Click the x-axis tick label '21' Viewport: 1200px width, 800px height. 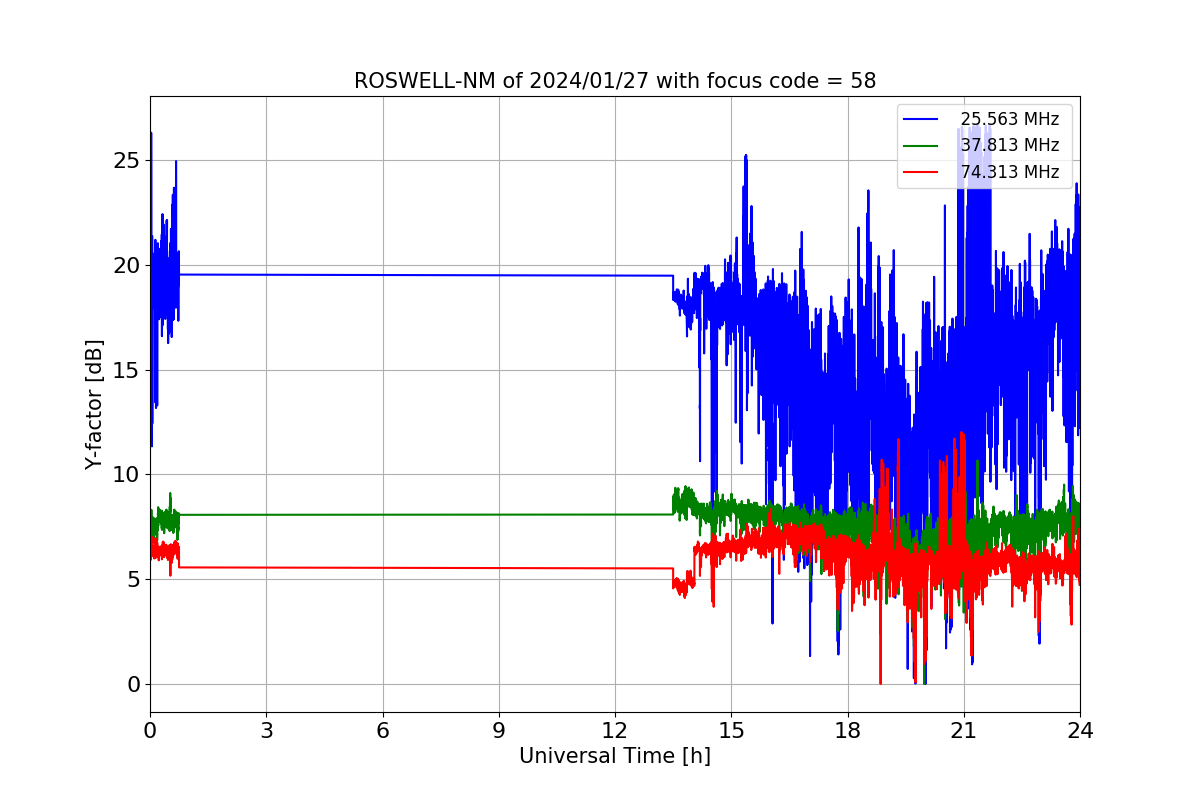tap(964, 731)
